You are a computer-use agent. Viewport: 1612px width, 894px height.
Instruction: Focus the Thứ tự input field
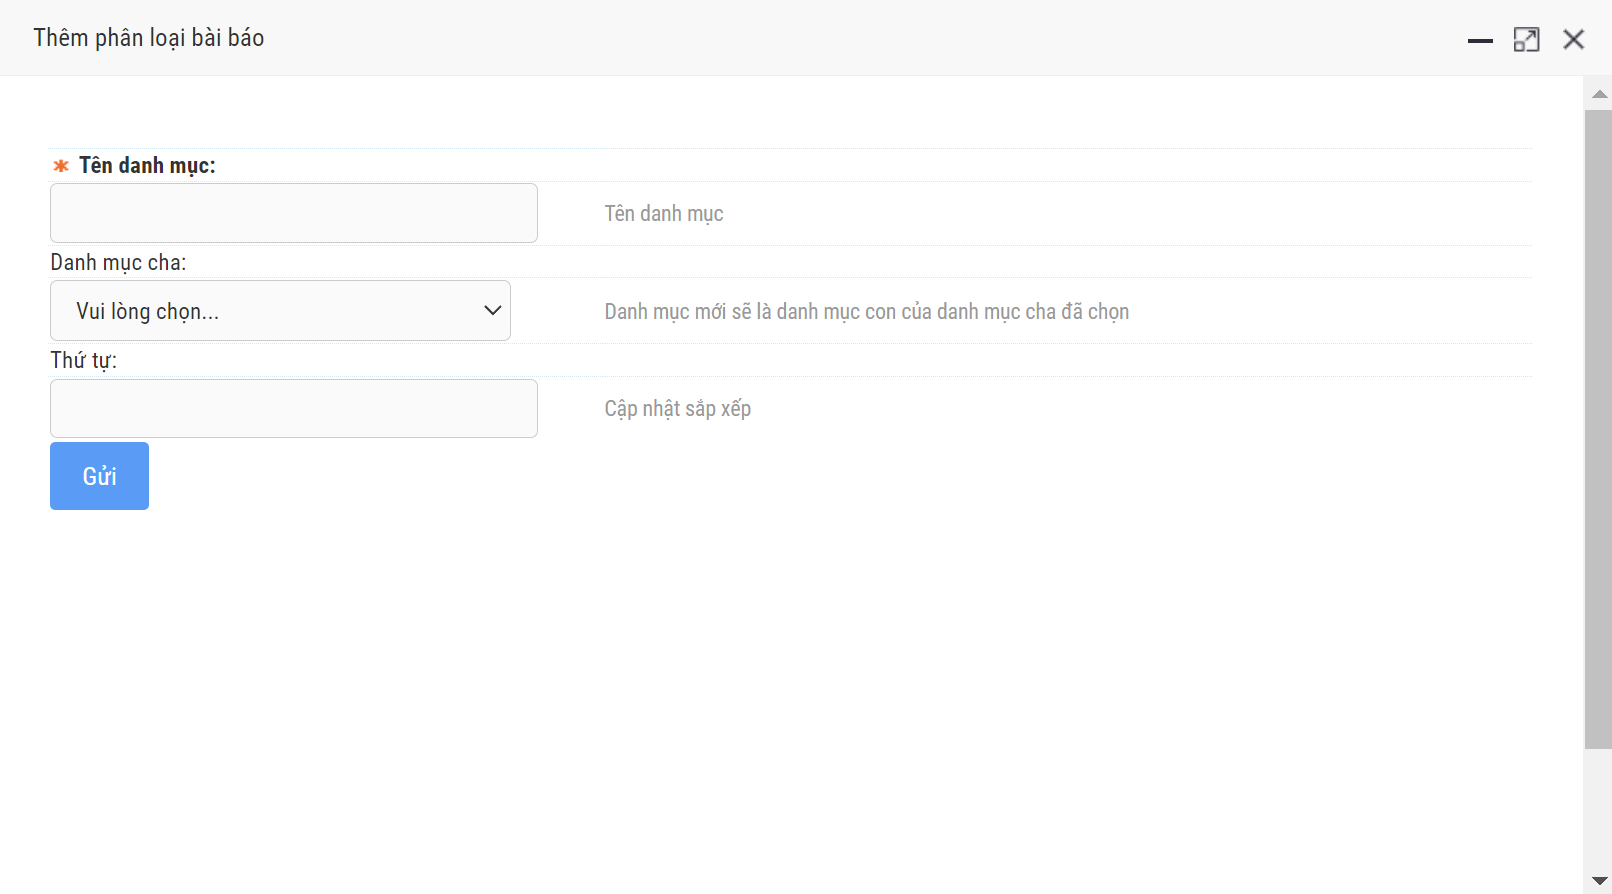pos(294,408)
